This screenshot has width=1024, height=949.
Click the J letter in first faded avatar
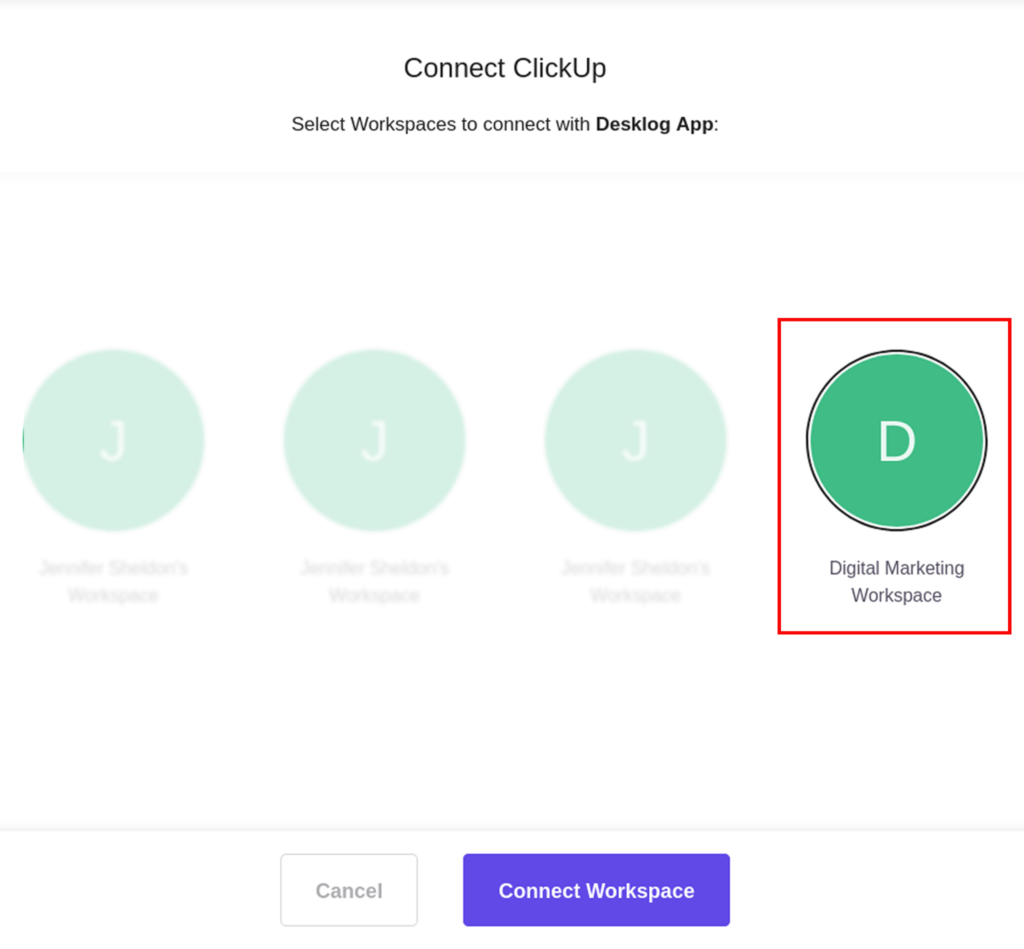tap(113, 442)
